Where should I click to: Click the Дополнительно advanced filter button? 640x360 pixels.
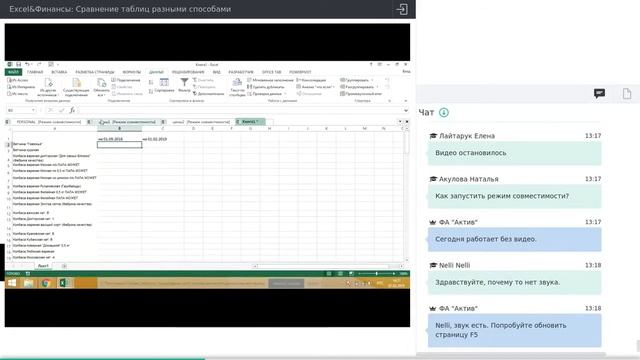[x=208, y=94]
